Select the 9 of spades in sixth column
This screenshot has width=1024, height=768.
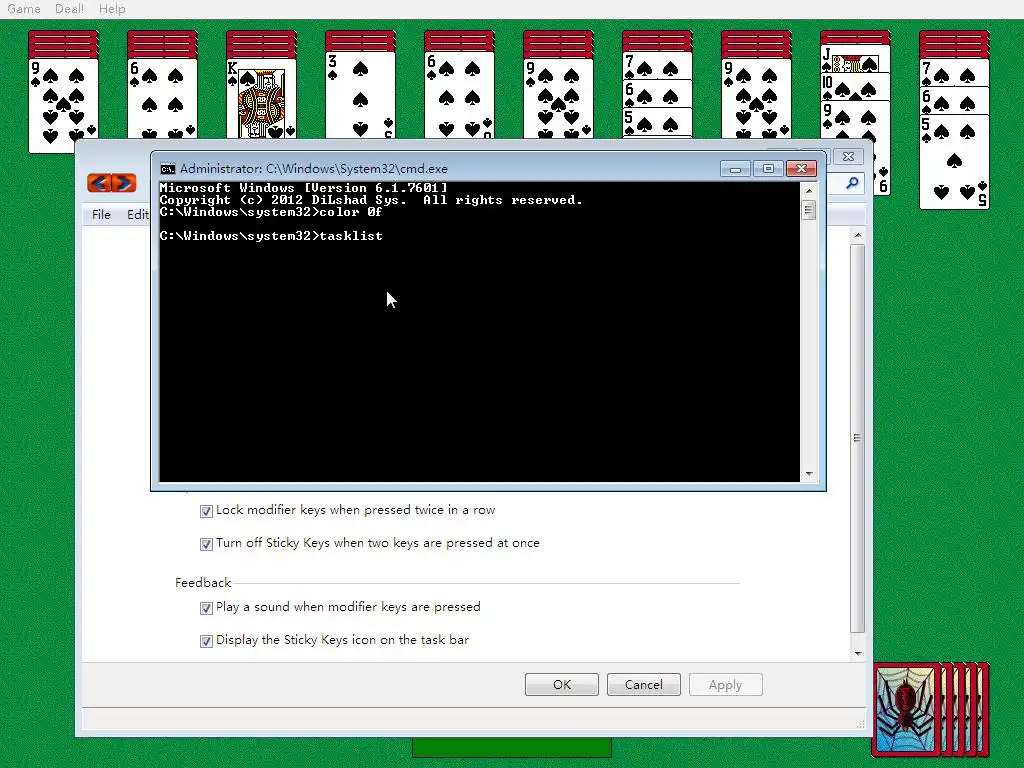(558, 99)
